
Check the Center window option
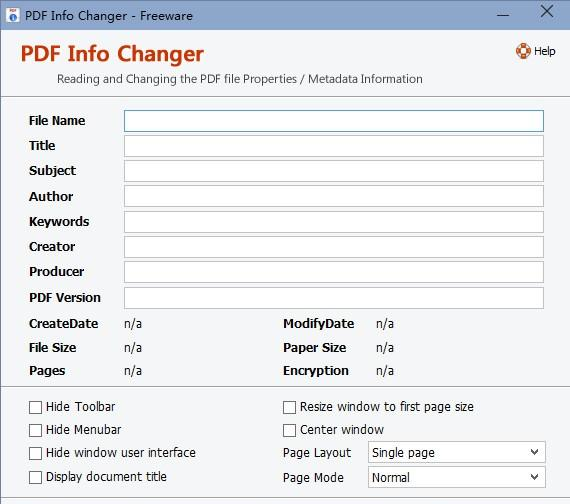tap(289, 430)
